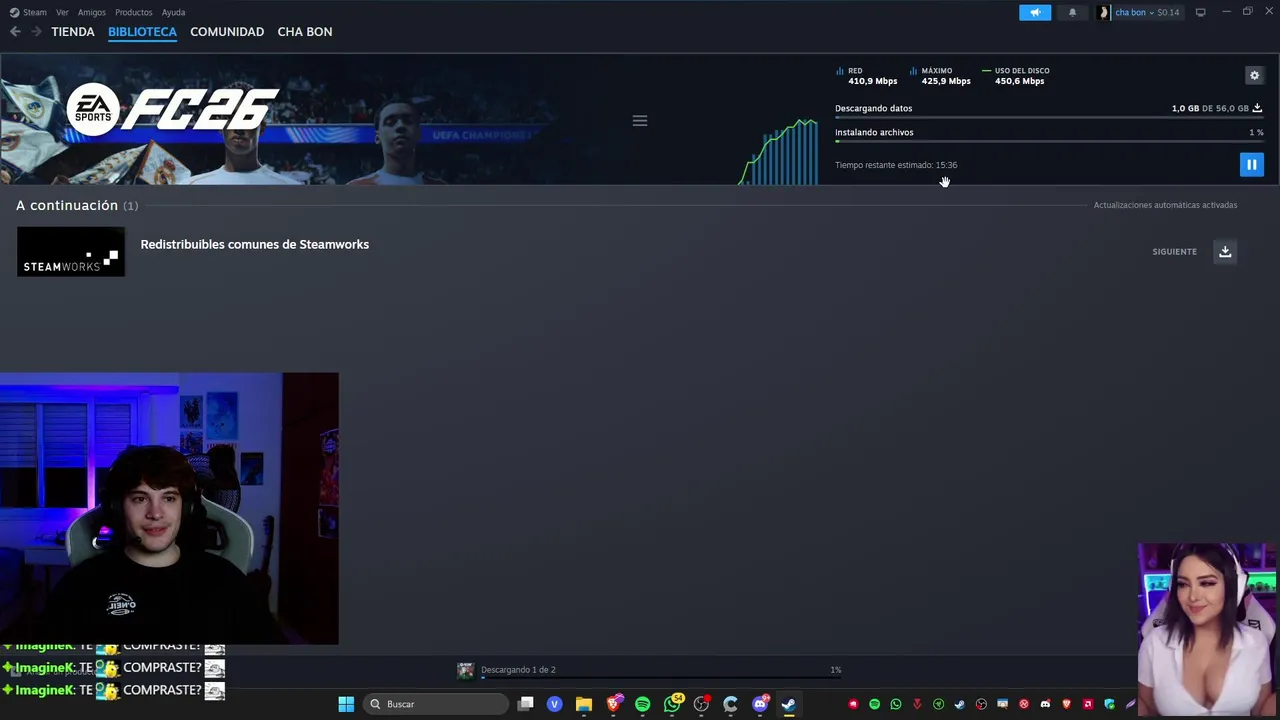Go to the TIENDA tab
The image size is (1280, 720).
coord(73,32)
